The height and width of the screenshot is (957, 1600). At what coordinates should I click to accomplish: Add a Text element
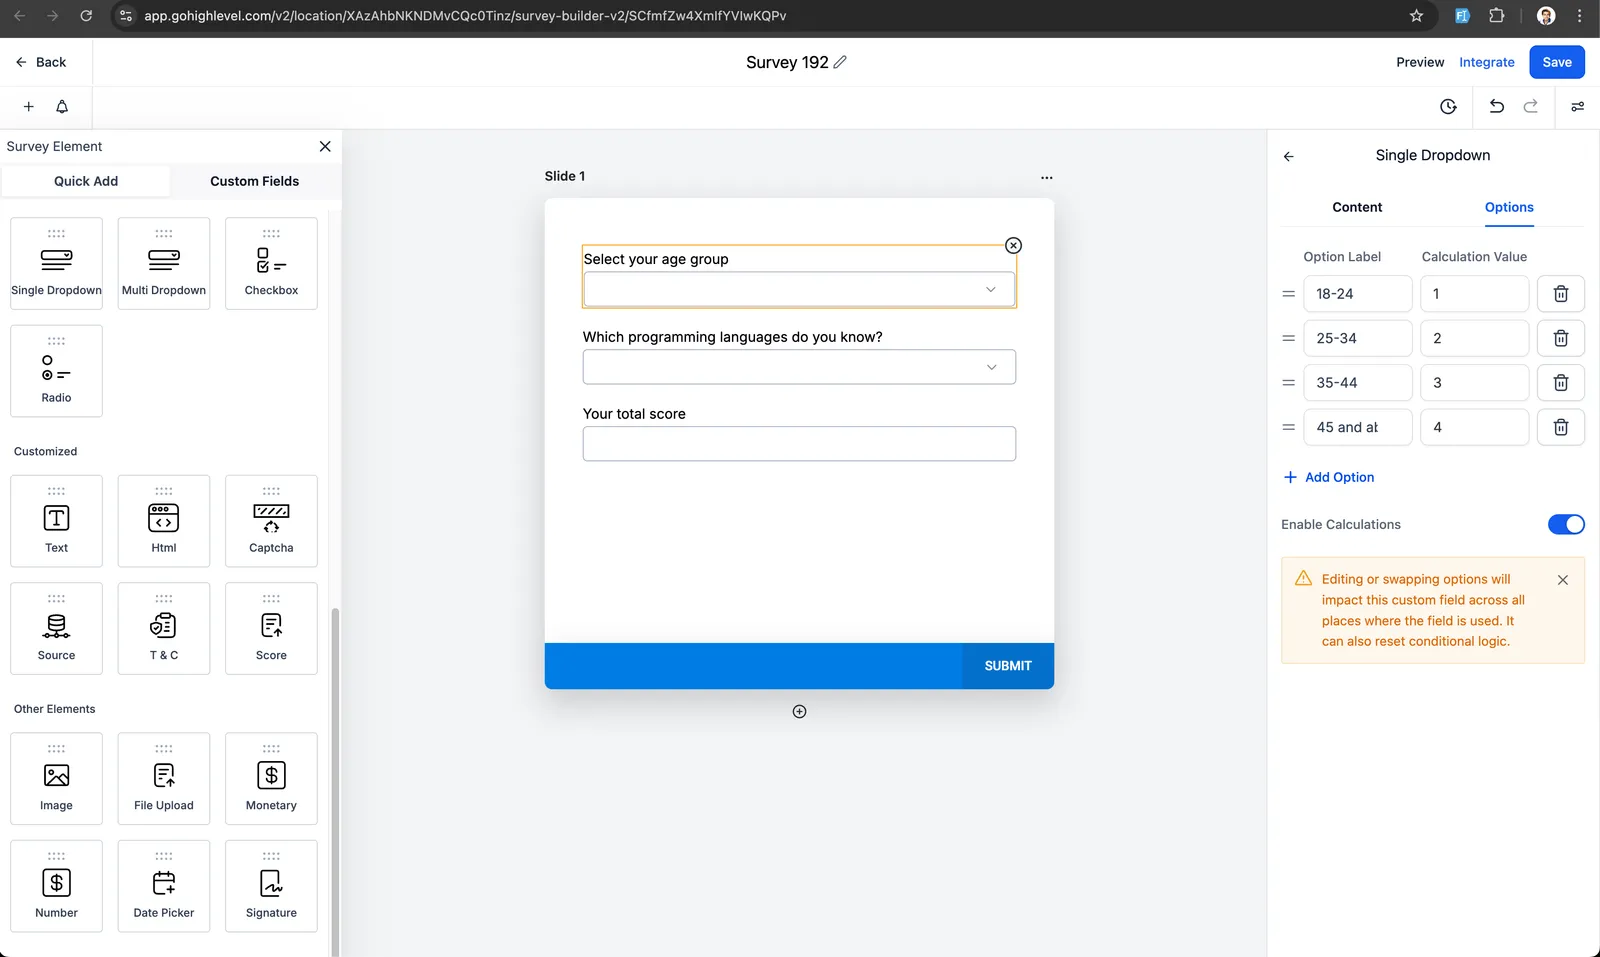56,521
